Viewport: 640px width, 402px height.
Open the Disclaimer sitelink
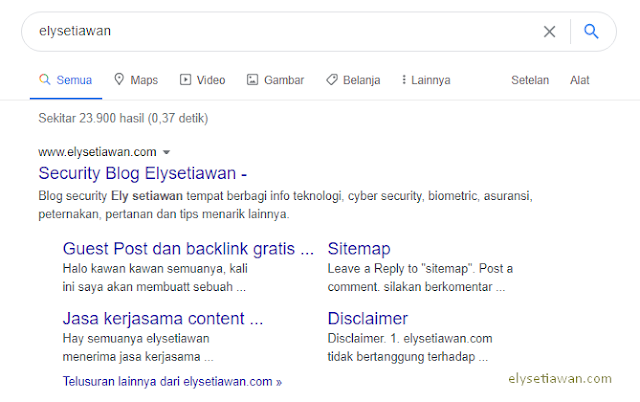pyautogui.click(x=367, y=318)
